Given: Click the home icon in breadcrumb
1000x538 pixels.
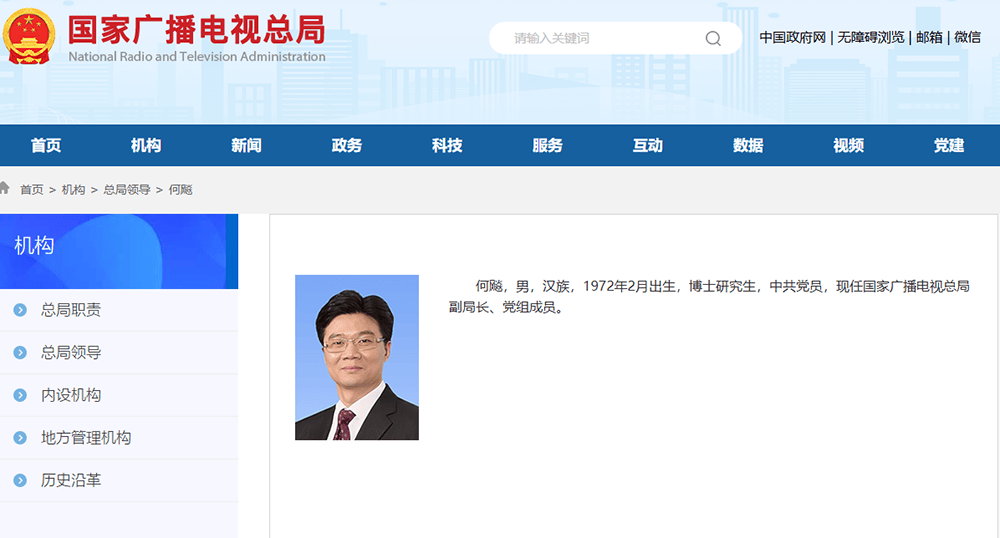Looking at the screenshot, I should 4,188.
